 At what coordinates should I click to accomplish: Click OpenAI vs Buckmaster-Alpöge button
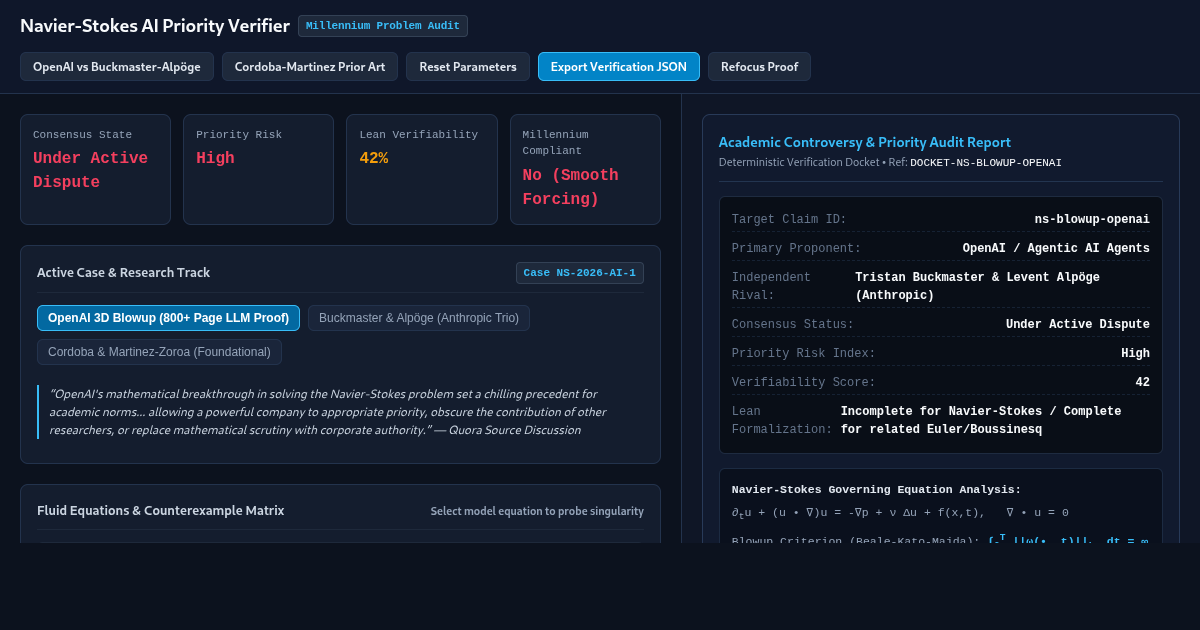coord(117,67)
